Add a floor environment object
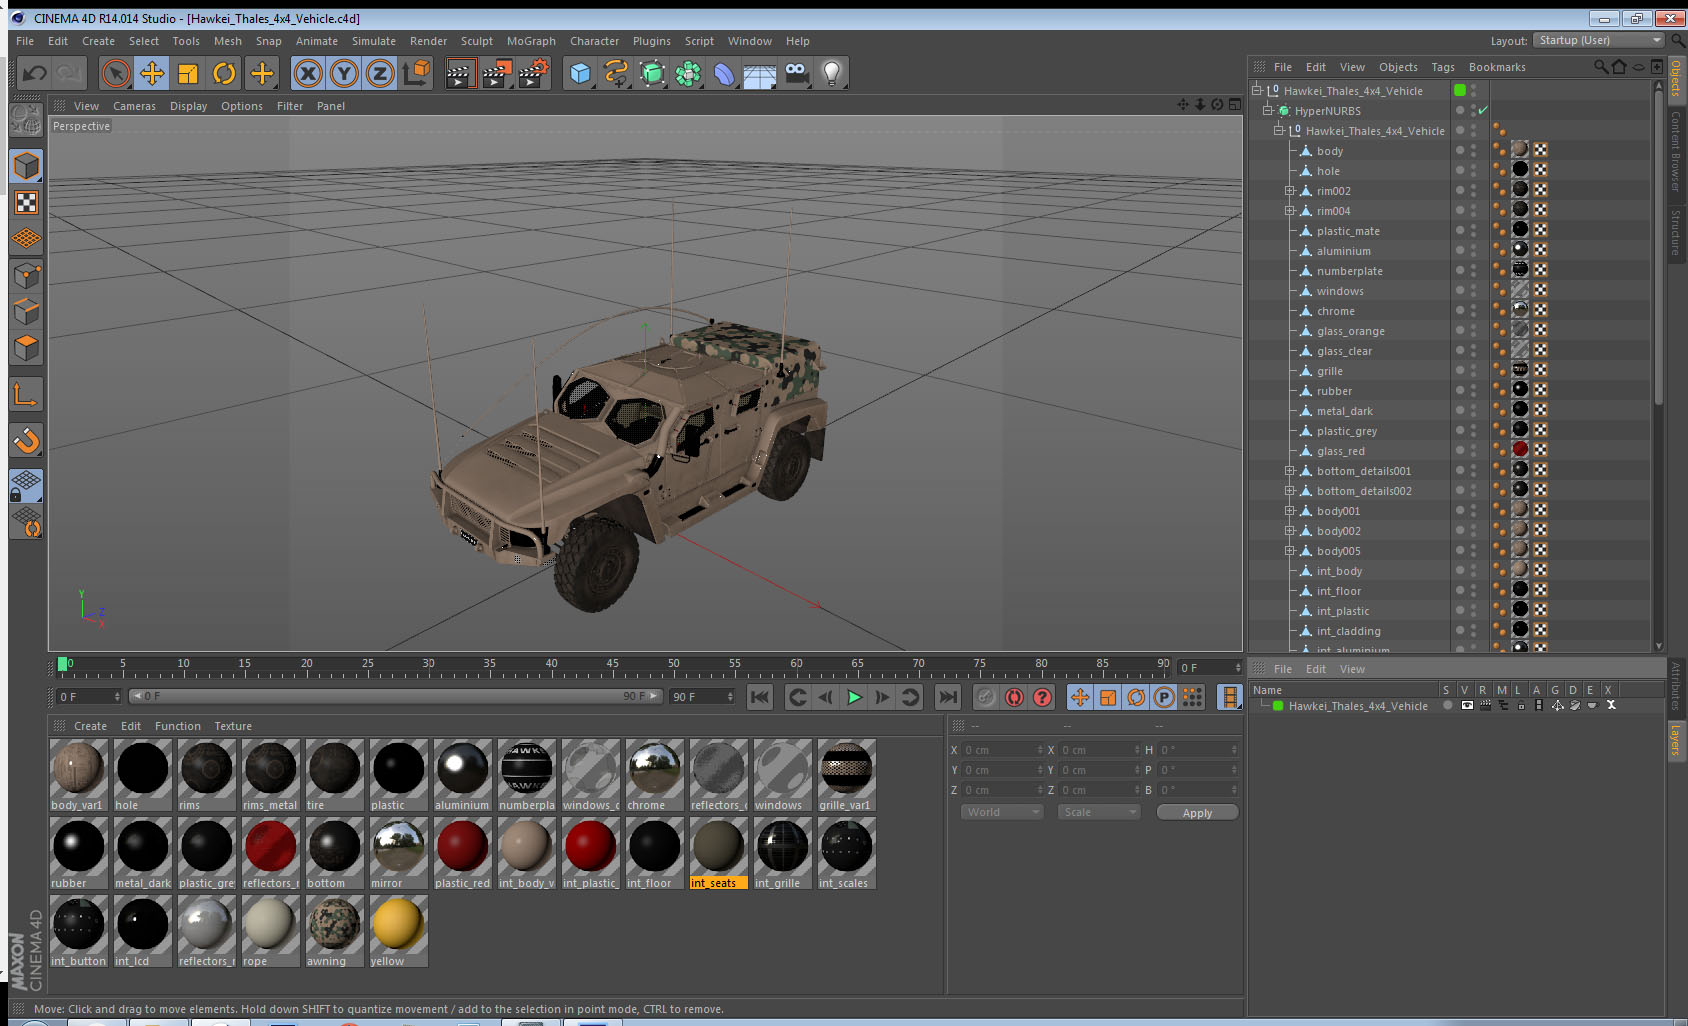 coord(760,73)
